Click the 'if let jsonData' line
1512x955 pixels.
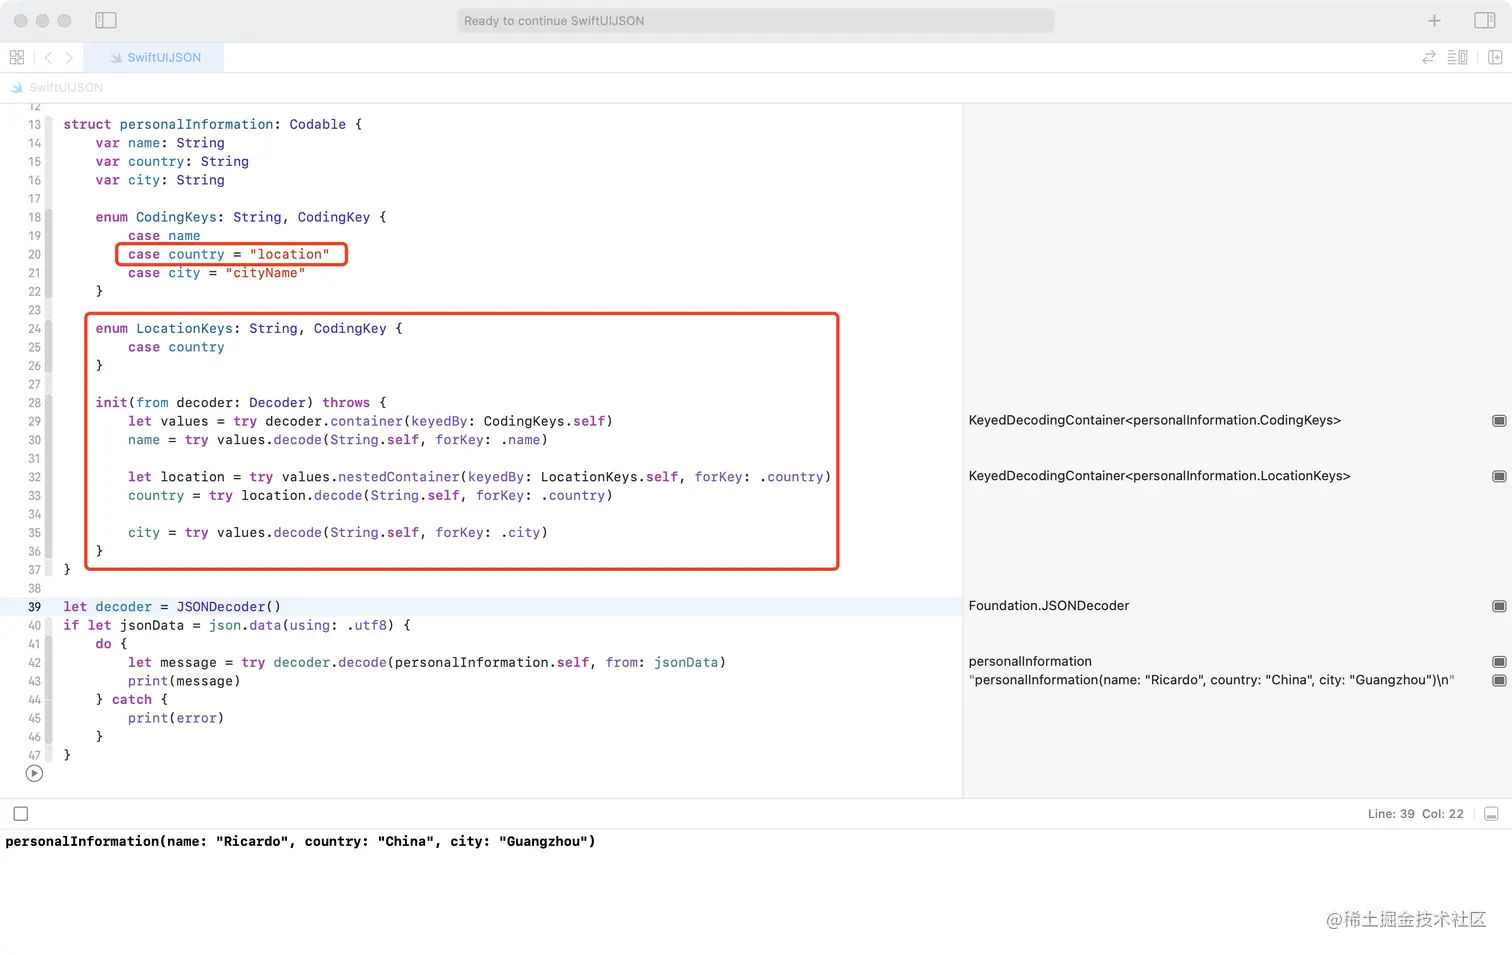pyautogui.click(x=237, y=625)
